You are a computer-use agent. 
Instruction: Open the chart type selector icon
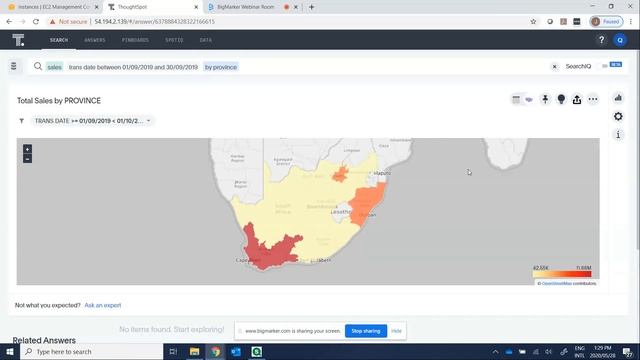point(618,98)
